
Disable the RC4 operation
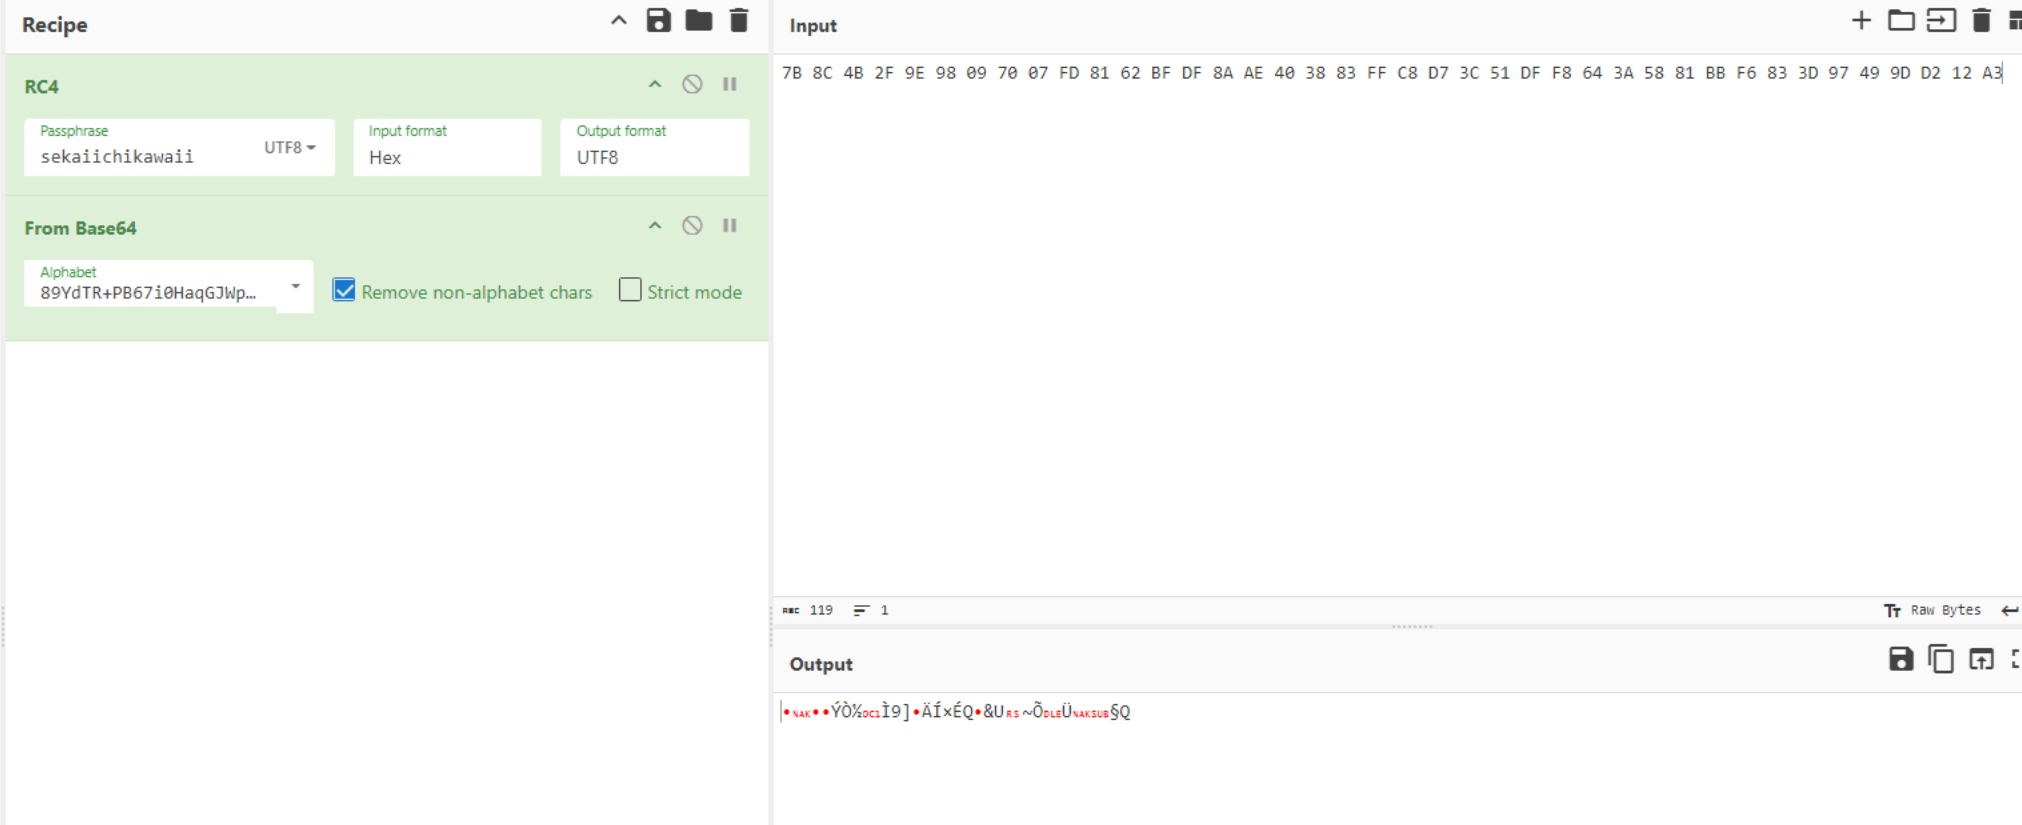click(692, 85)
